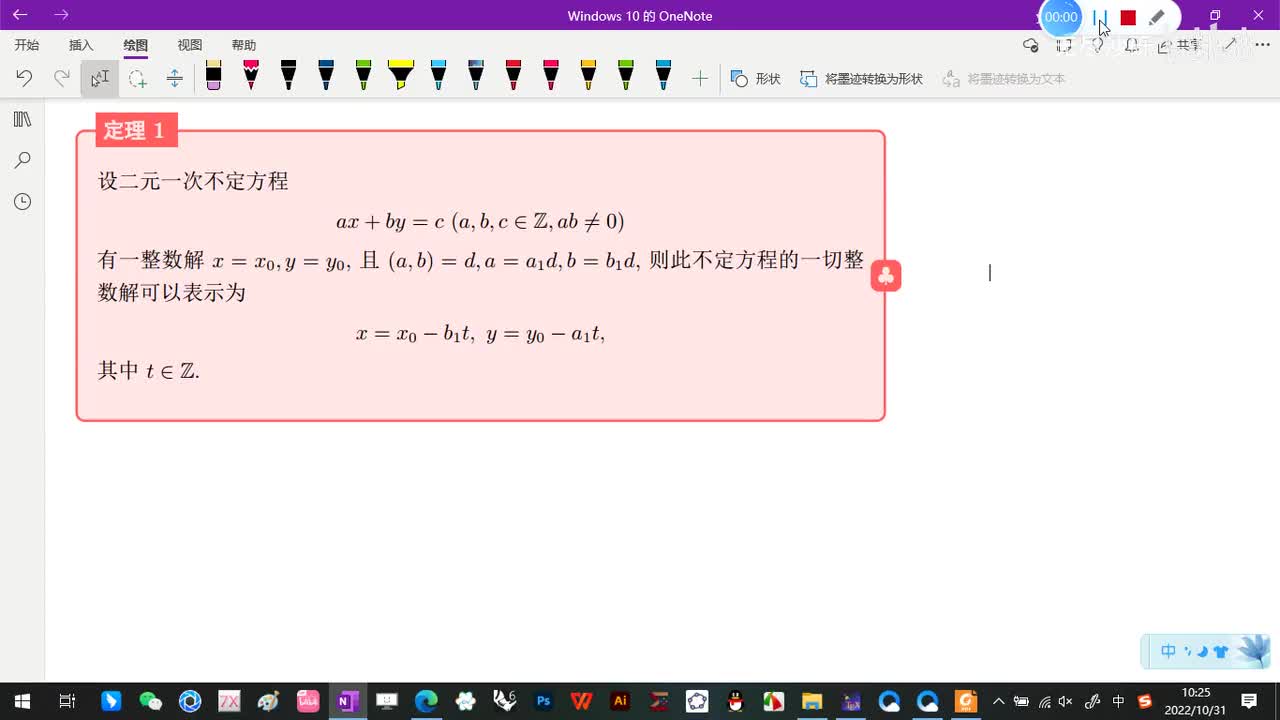The image size is (1280, 720).
Task: Open the notifications bell
Action: (x=1132, y=45)
